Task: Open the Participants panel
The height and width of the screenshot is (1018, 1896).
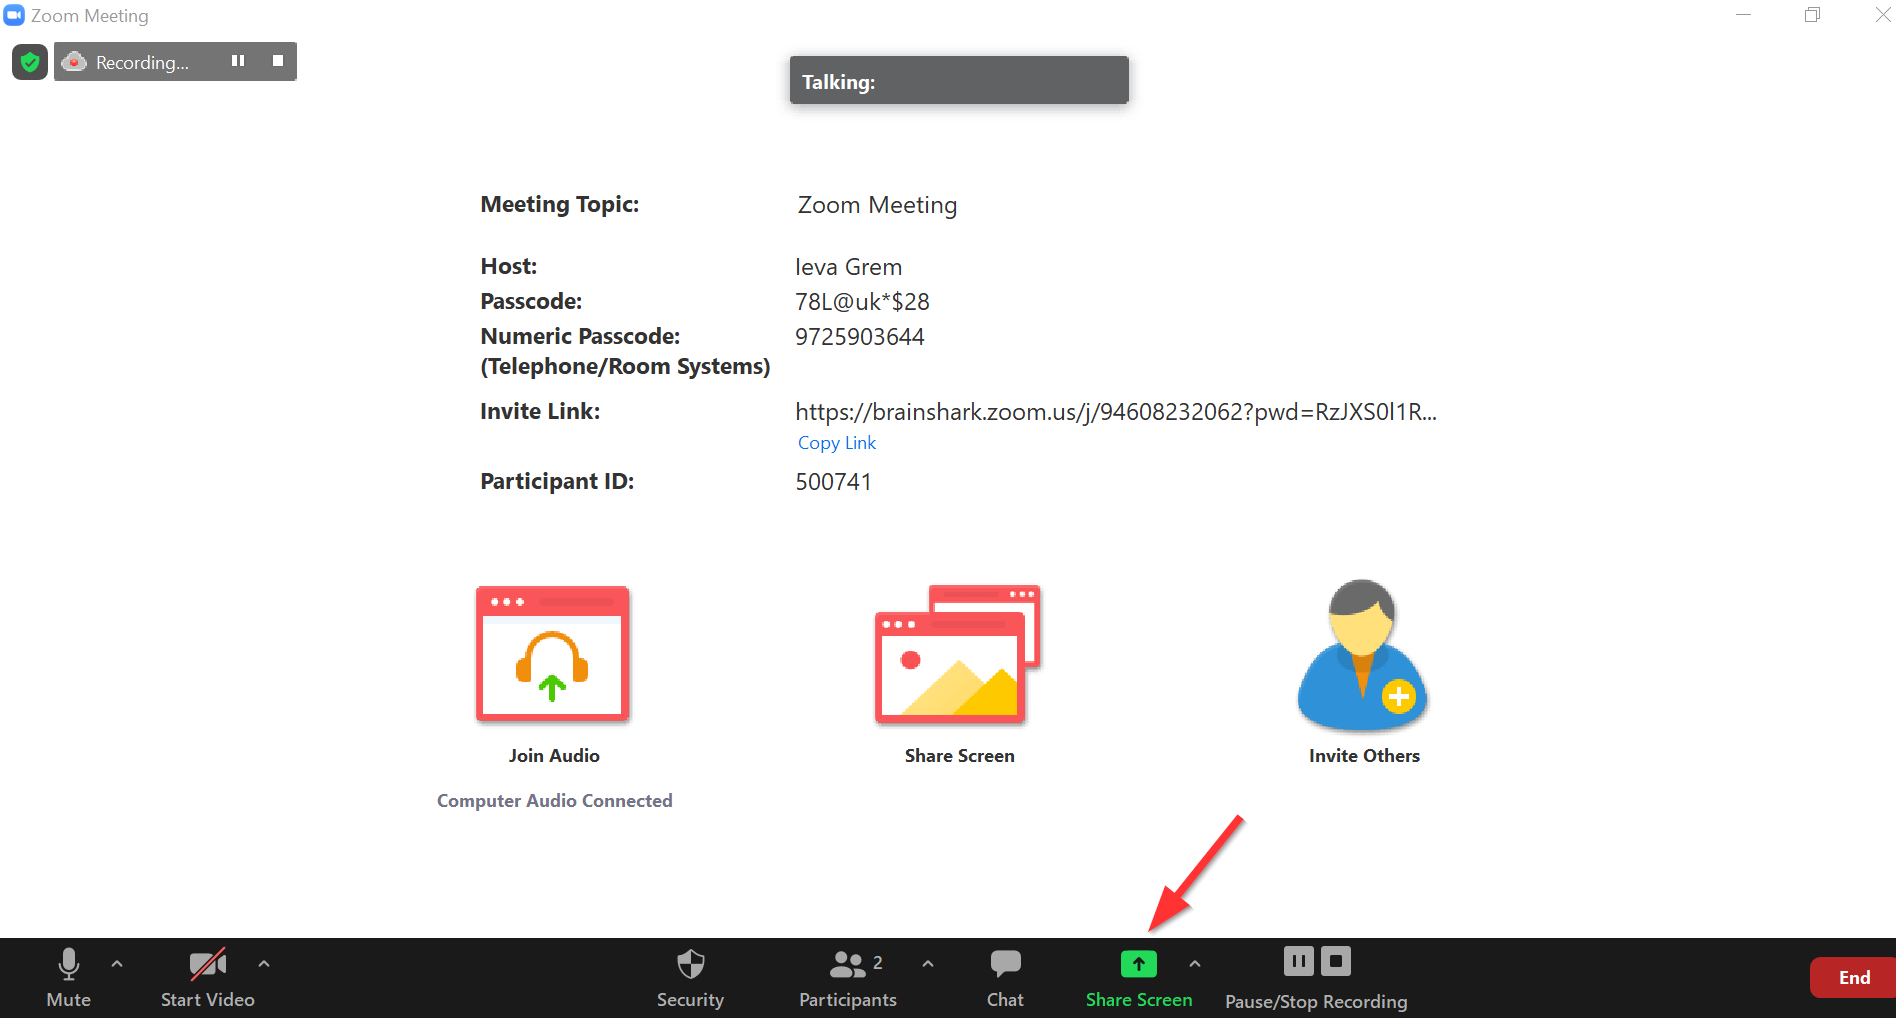Action: tap(848, 977)
